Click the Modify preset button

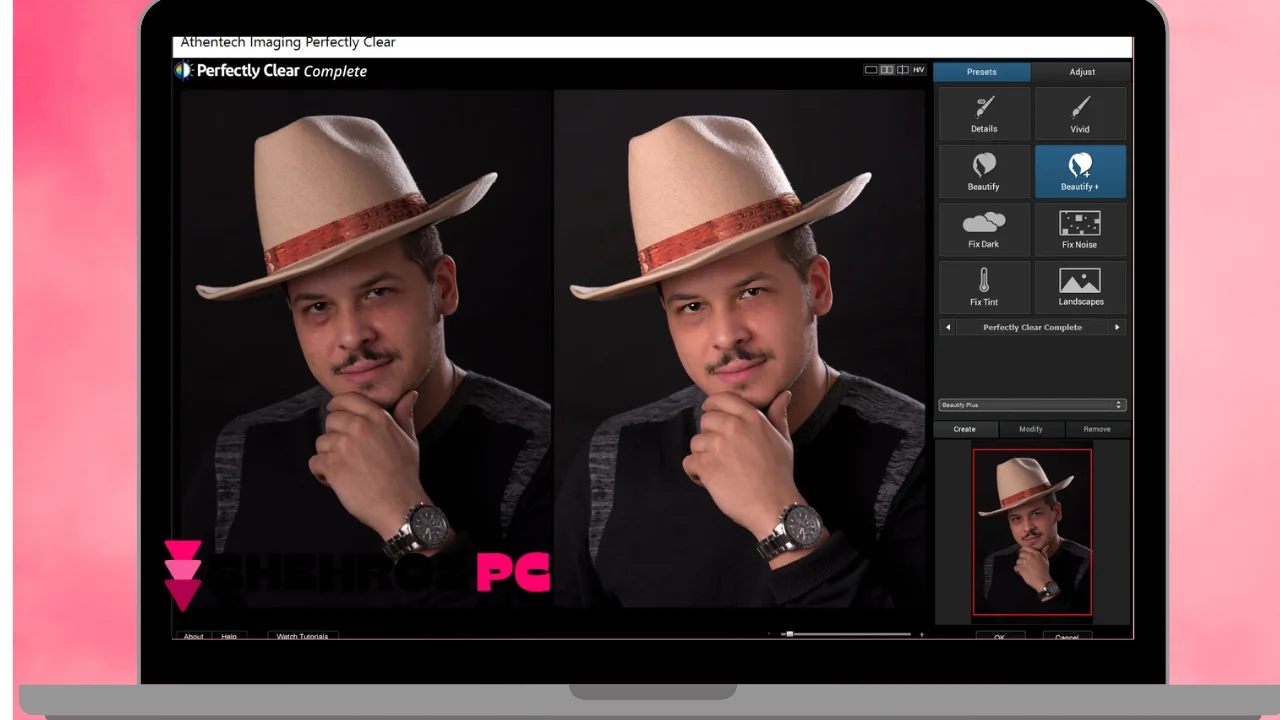pyautogui.click(x=1031, y=429)
